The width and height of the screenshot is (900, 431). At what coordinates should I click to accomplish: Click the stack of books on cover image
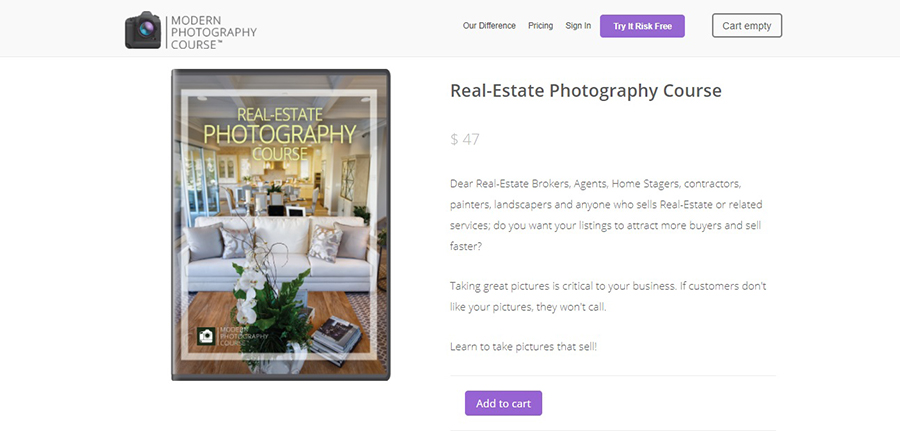point(336,339)
